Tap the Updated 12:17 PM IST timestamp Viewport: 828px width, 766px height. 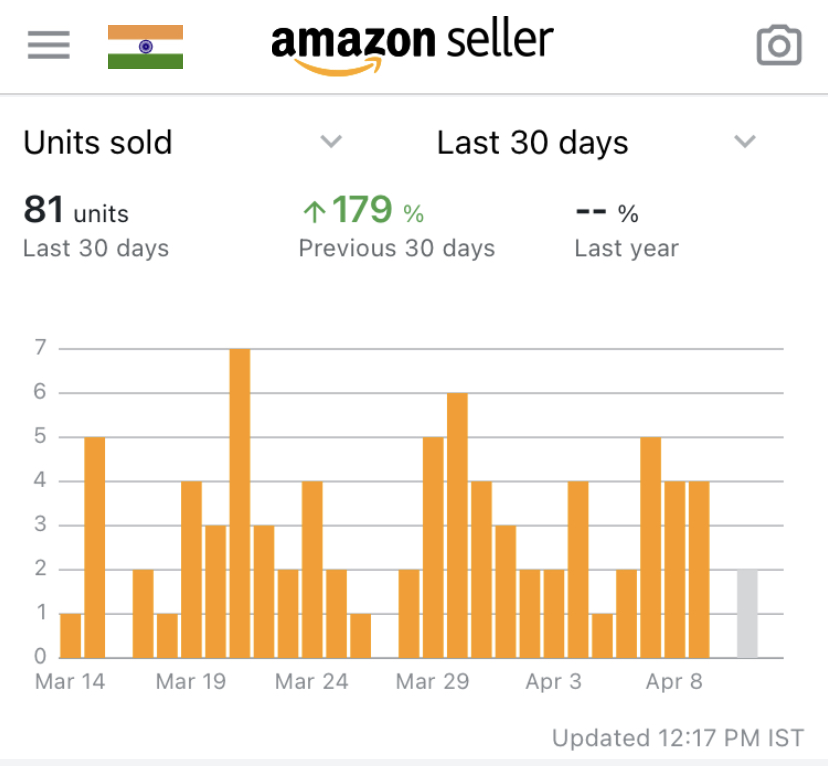pyautogui.click(x=678, y=738)
